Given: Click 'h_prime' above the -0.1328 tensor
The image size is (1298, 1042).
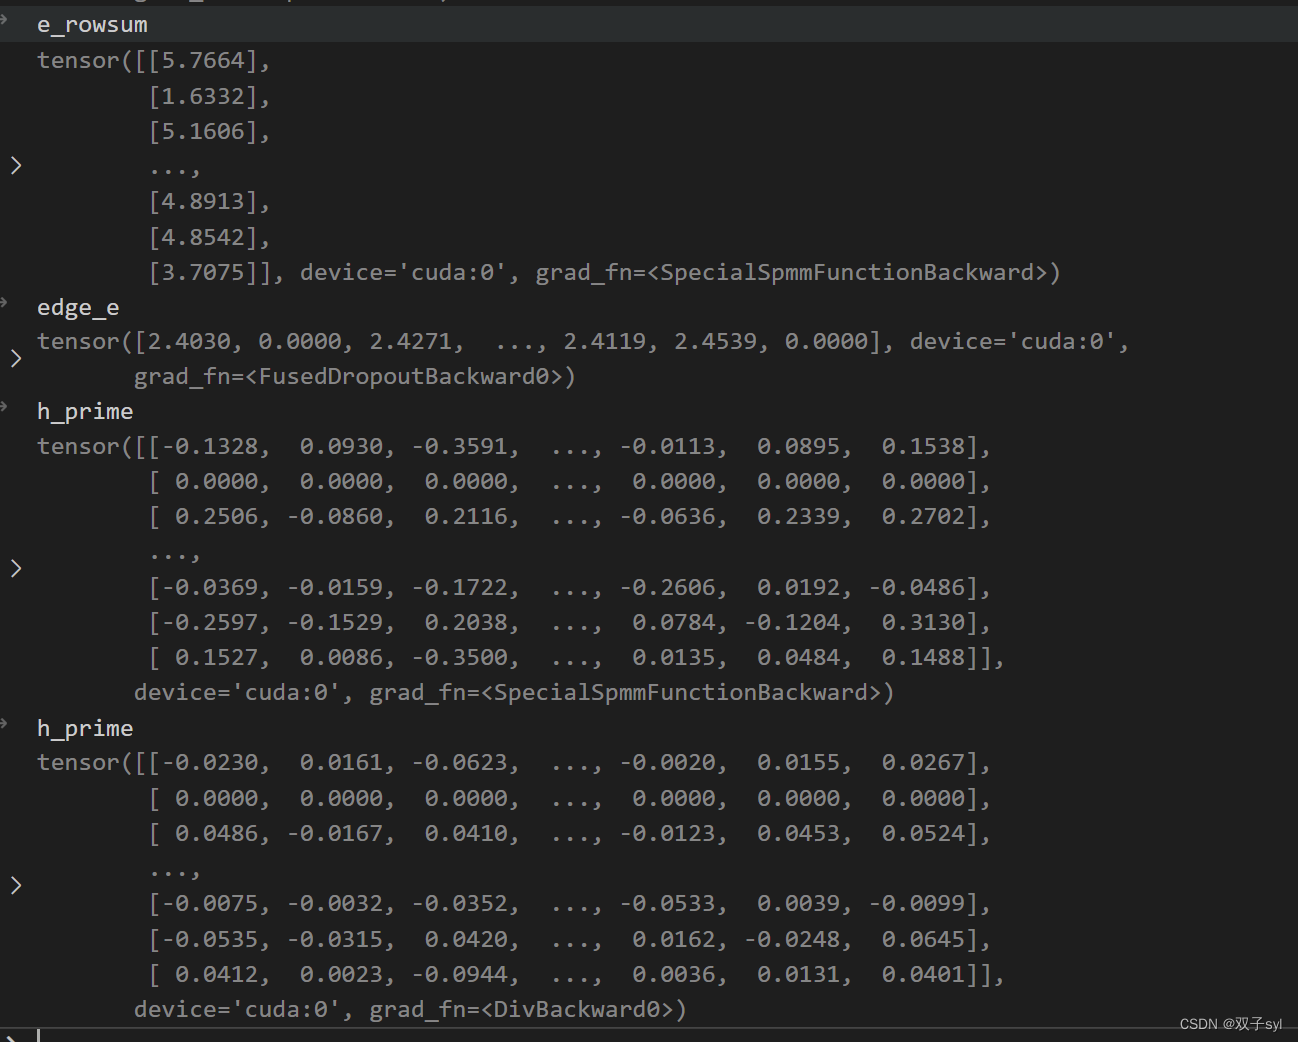Looking at the screenshot, I should pos(85,412).
